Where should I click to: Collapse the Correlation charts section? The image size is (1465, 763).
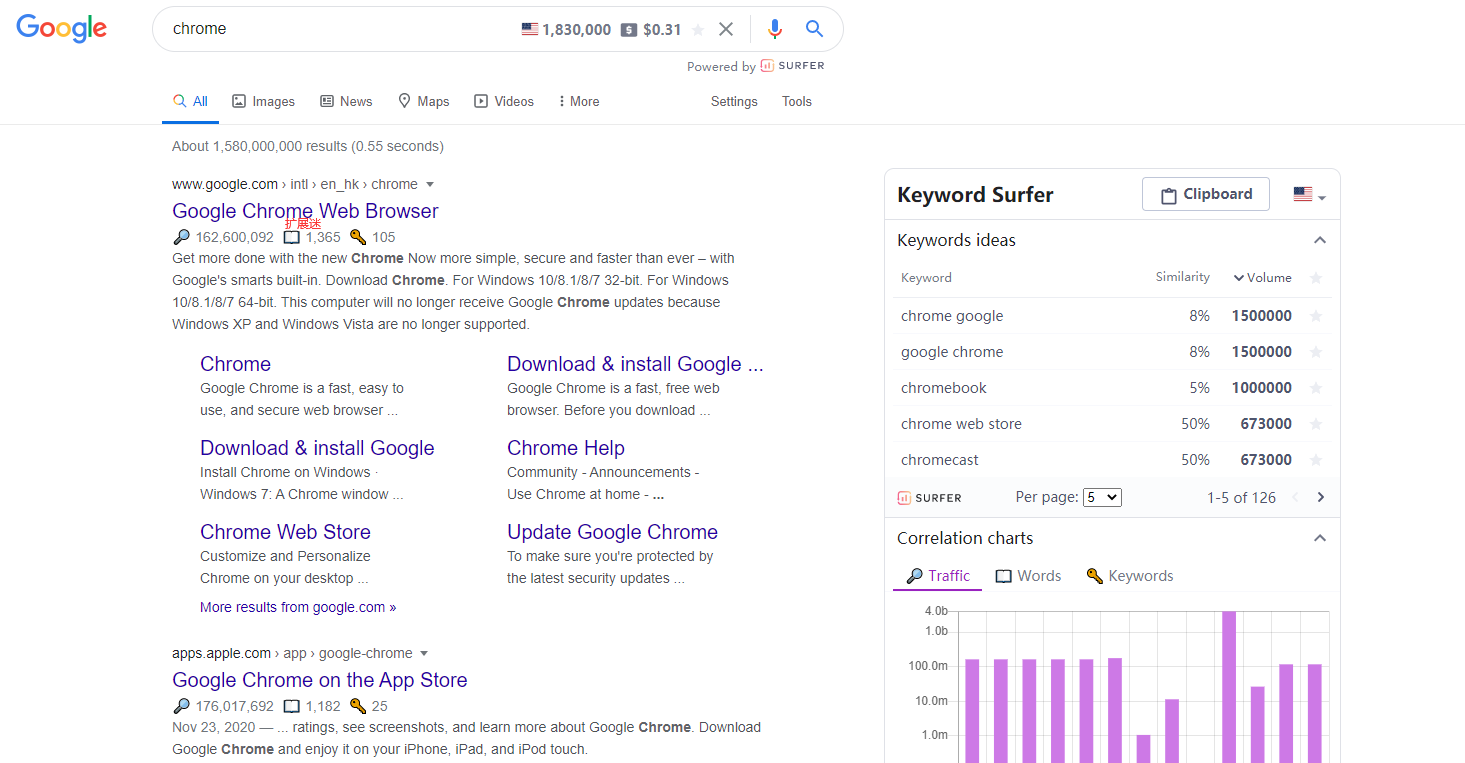pos(1320,538)
